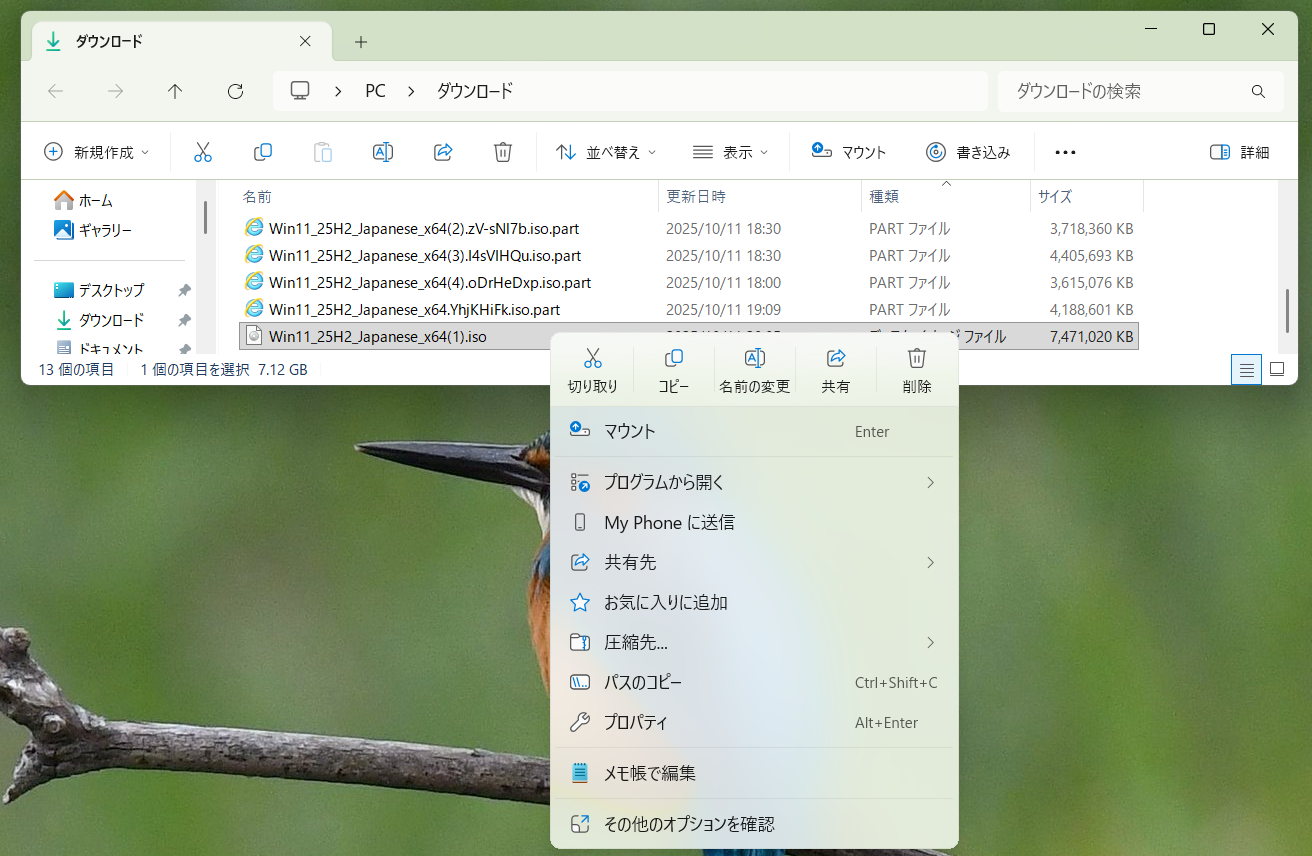Select the Cut icon in the toolbar

pos(203,151)
